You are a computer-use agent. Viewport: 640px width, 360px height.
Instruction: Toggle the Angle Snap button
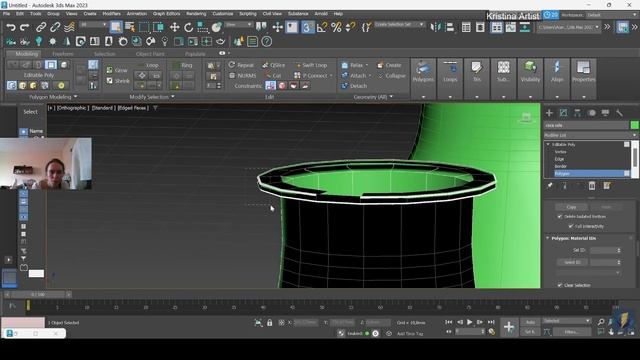(x=322, y=27)
